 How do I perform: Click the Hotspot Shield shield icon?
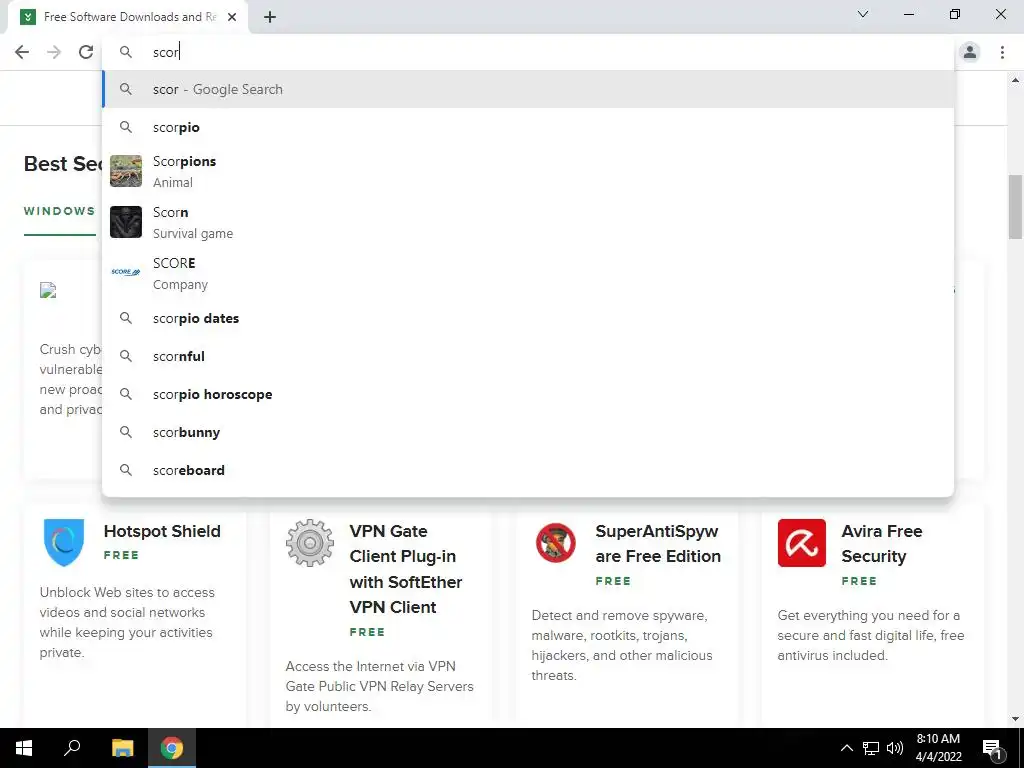[63, 542]
